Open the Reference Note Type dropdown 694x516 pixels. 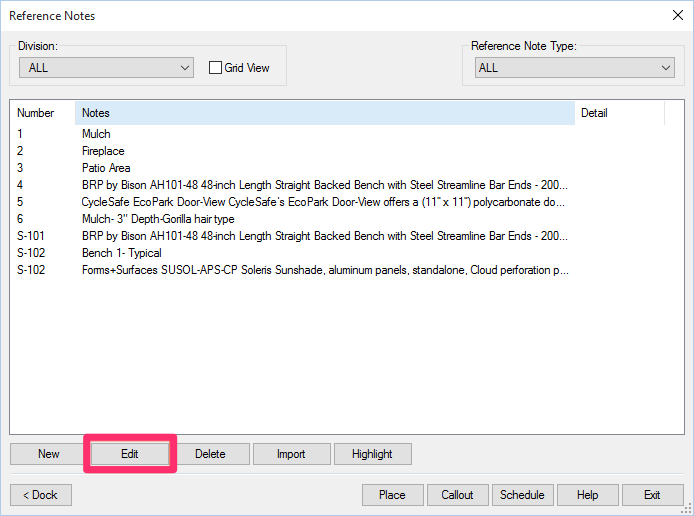point(574,68)
